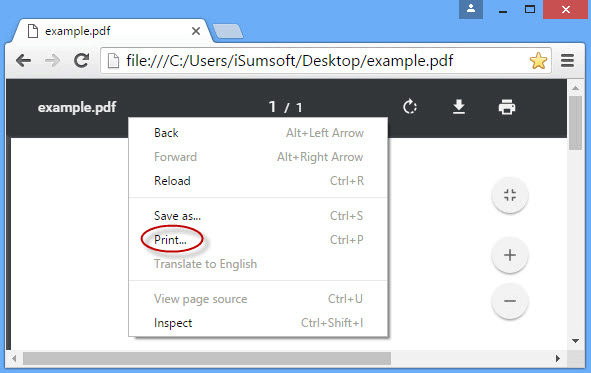
Task: Open the Chrome hamburger menu
Action: point(567,61)
